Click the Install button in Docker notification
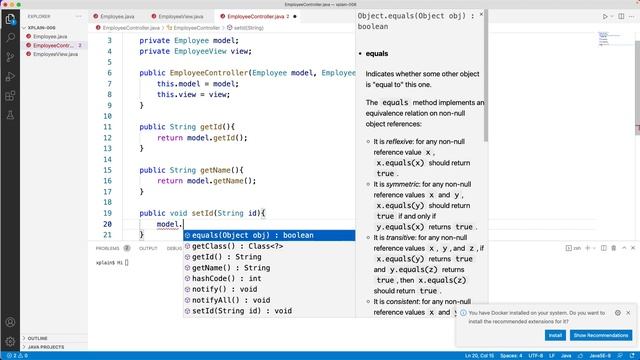This screenshot has height=360, width=640. click(555, 335)
